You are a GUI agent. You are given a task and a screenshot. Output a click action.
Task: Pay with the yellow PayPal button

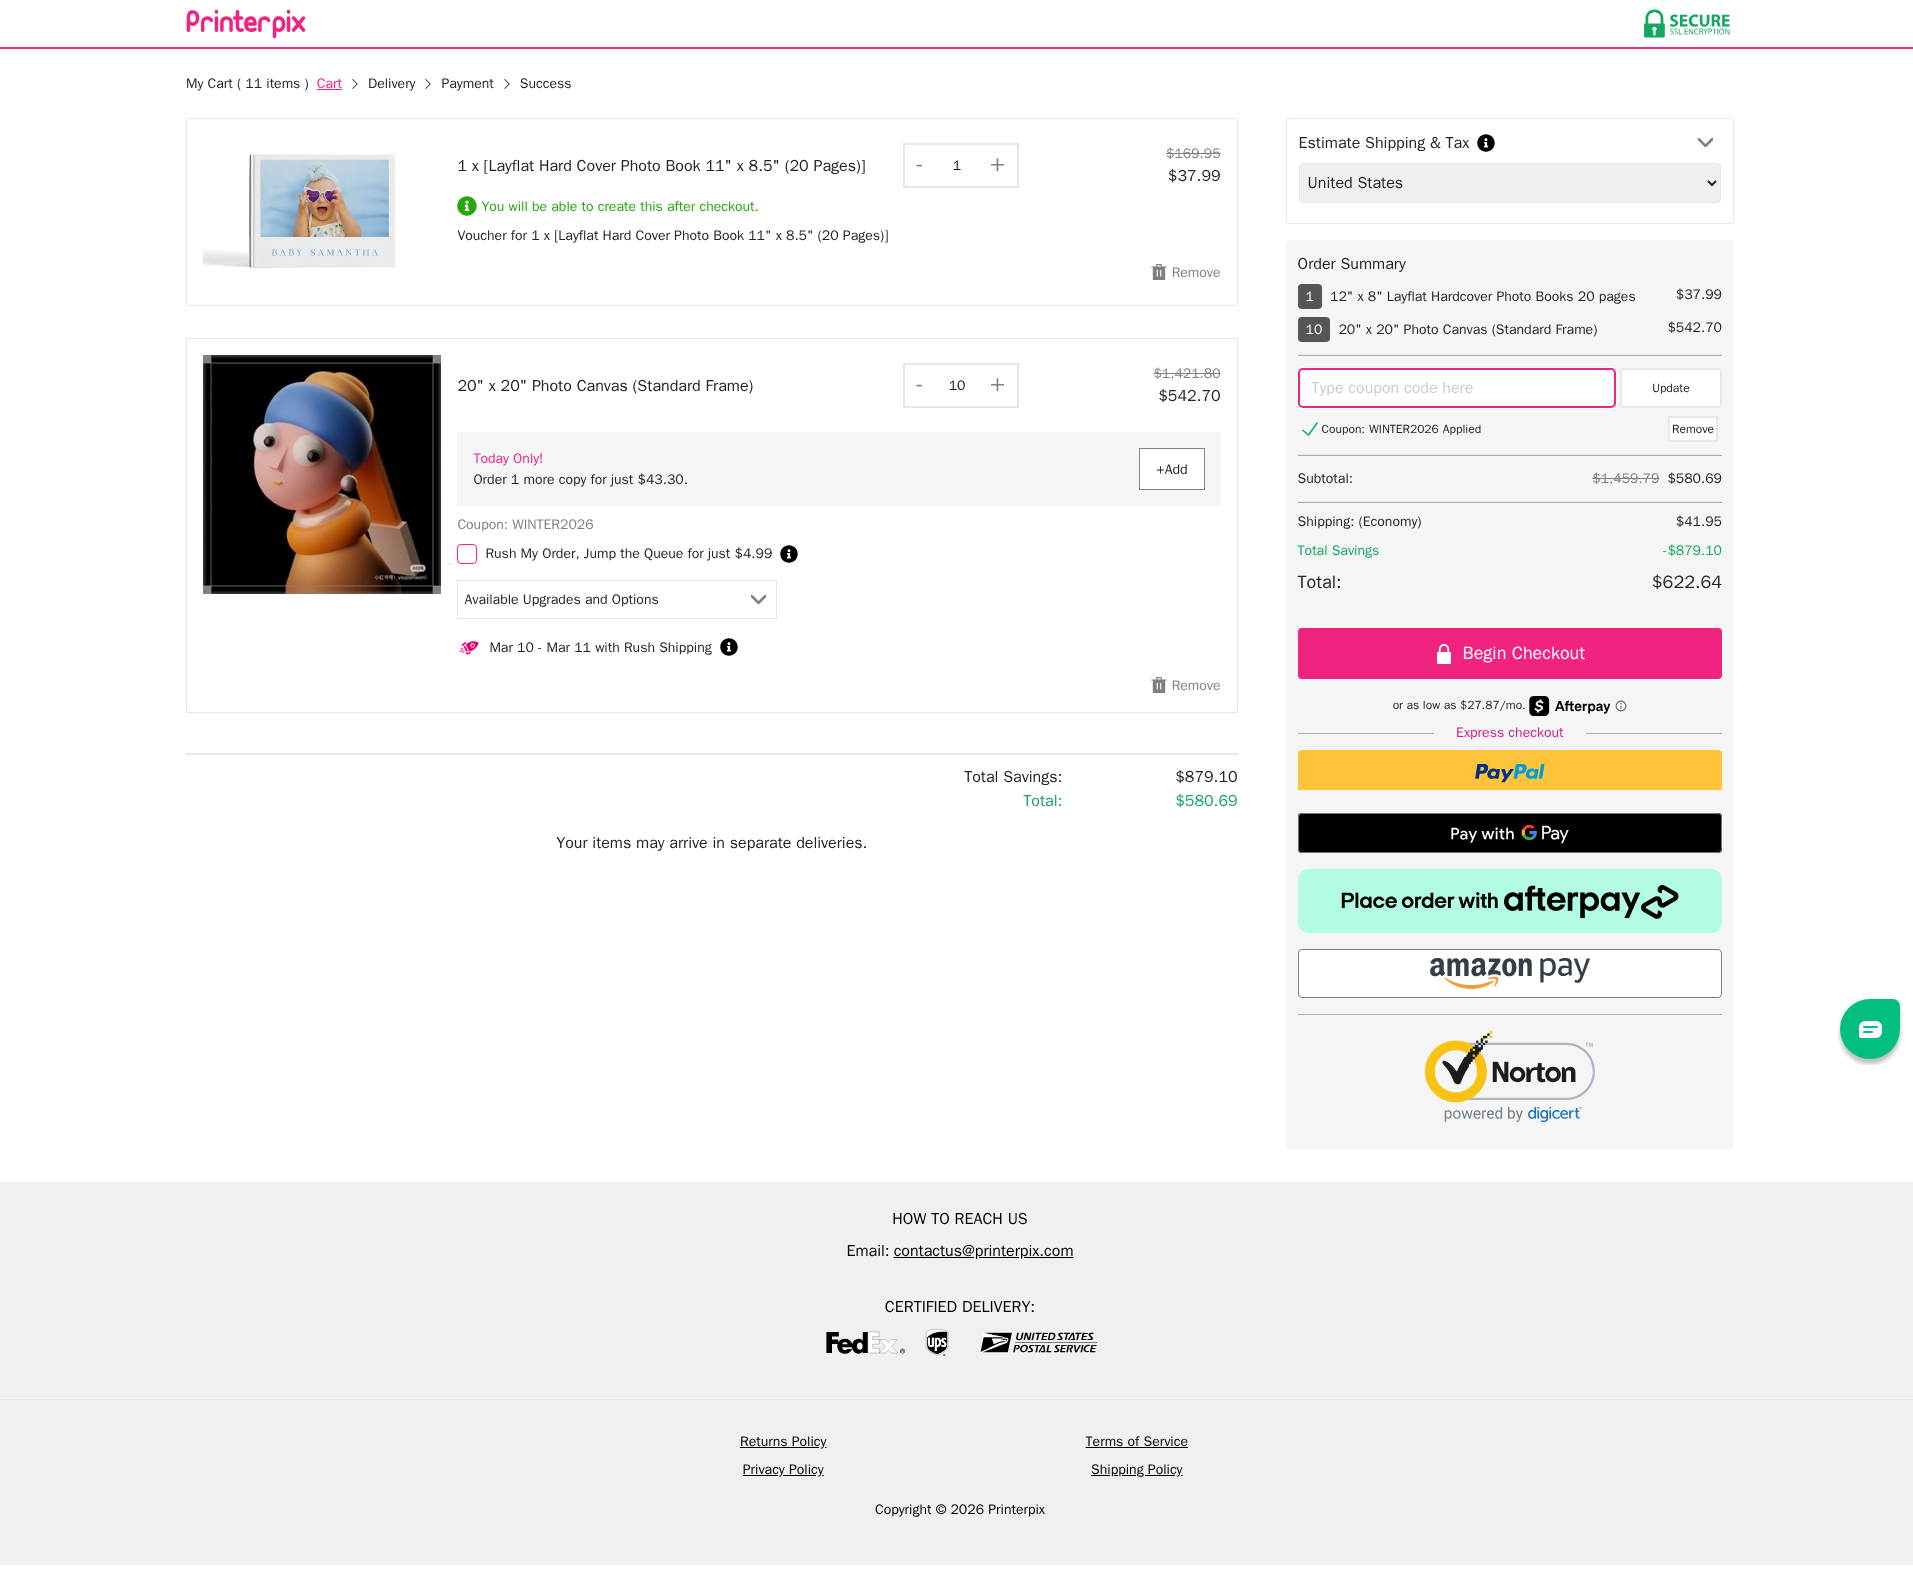[x=1509, y=771]
